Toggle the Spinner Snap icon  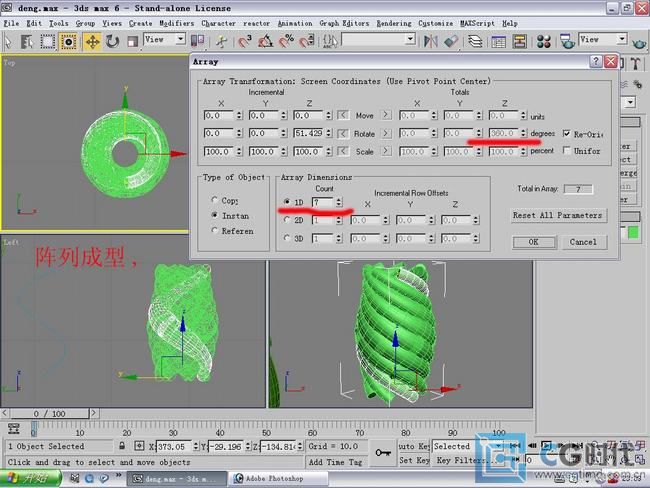[x=307, y=41]
